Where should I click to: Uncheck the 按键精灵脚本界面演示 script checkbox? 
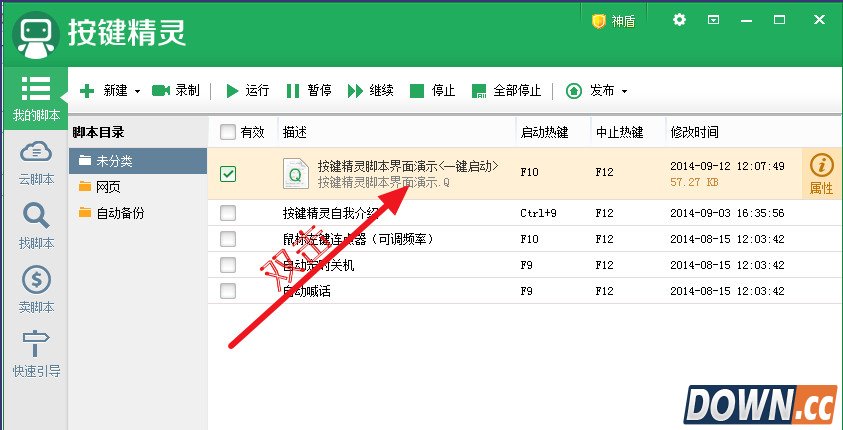pyautogui.click(x=228, y=174)
